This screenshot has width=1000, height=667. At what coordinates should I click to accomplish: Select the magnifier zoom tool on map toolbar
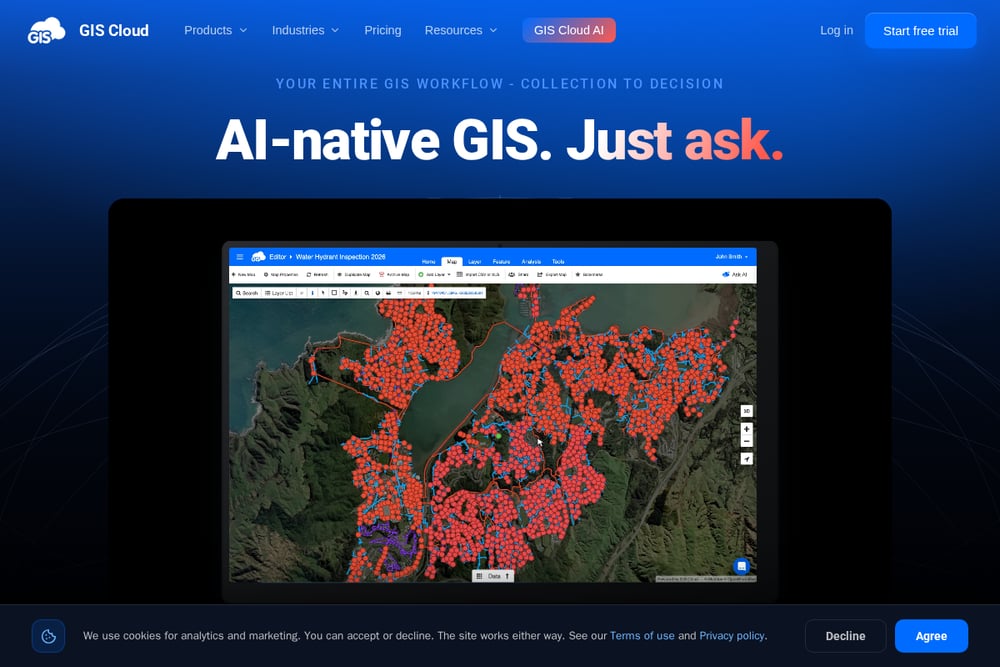click(x=367, y=293)
